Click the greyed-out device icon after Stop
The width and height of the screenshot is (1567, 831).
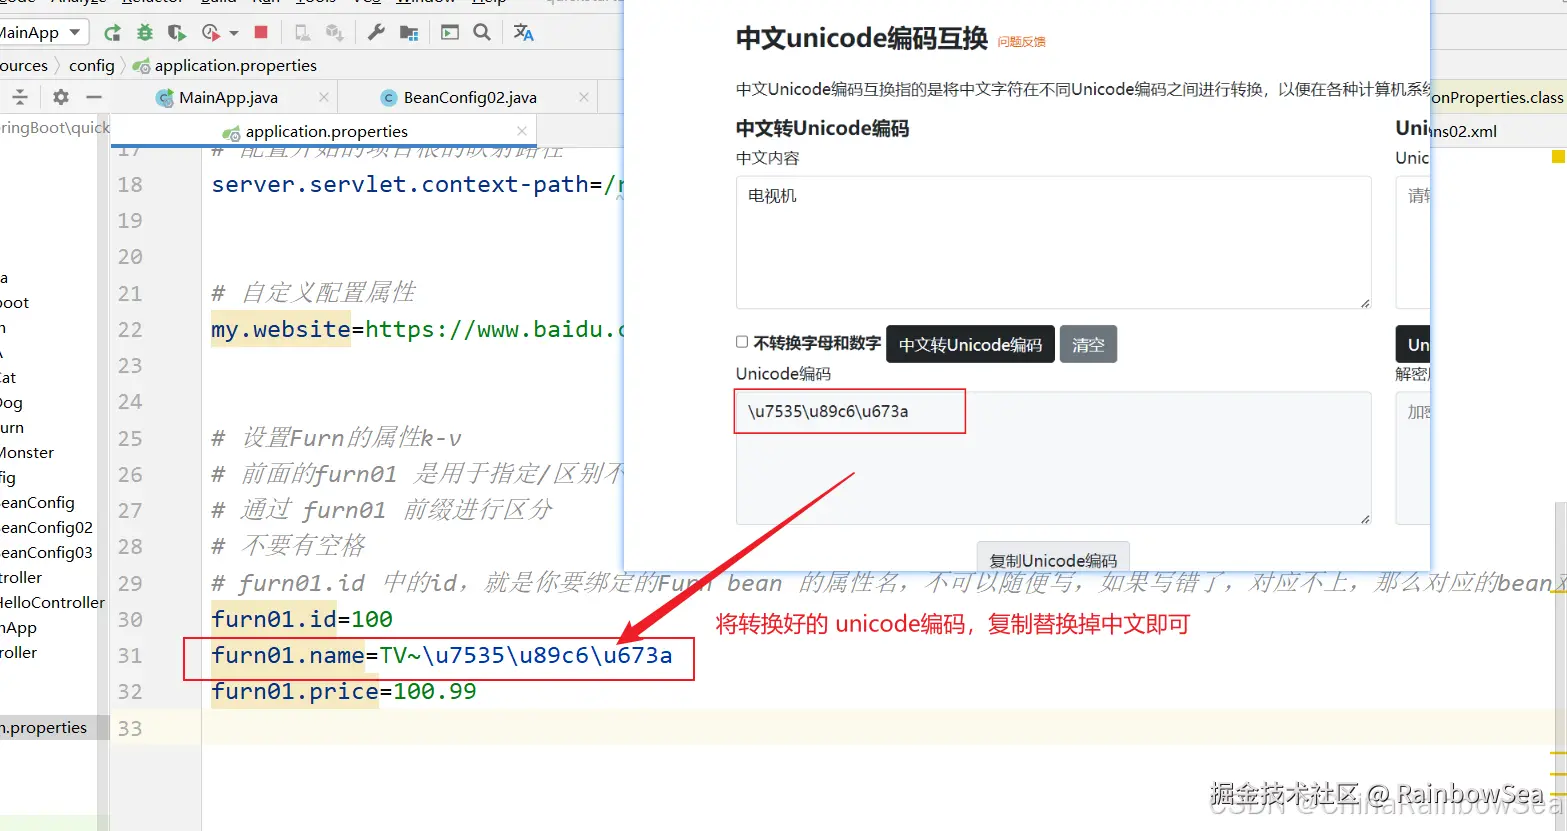(x=302, y=33)
